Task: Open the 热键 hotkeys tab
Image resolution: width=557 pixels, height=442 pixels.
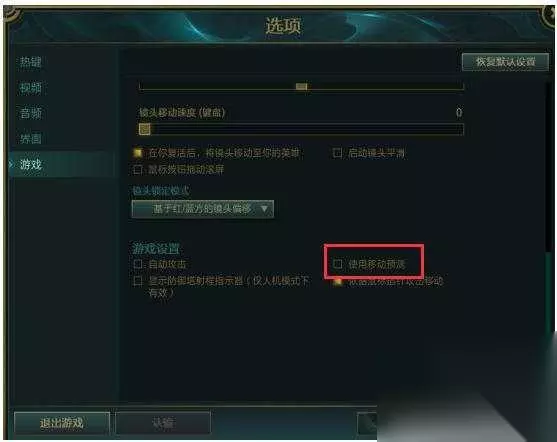Action: [x=31, y=62]
